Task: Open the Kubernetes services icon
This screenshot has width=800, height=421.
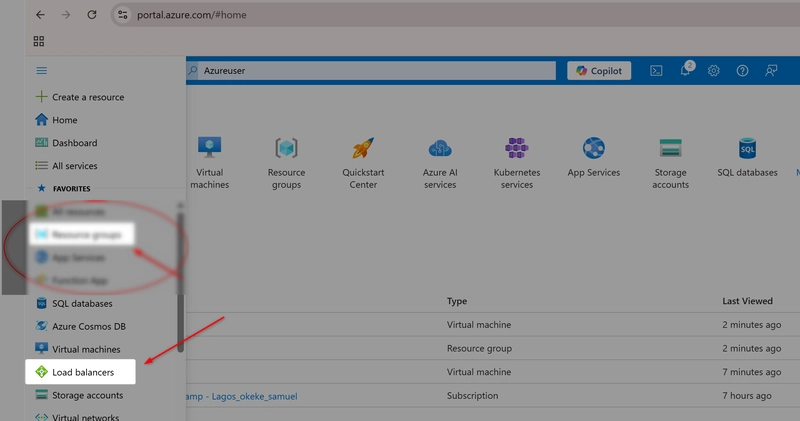Action: (x=516, y=148)
